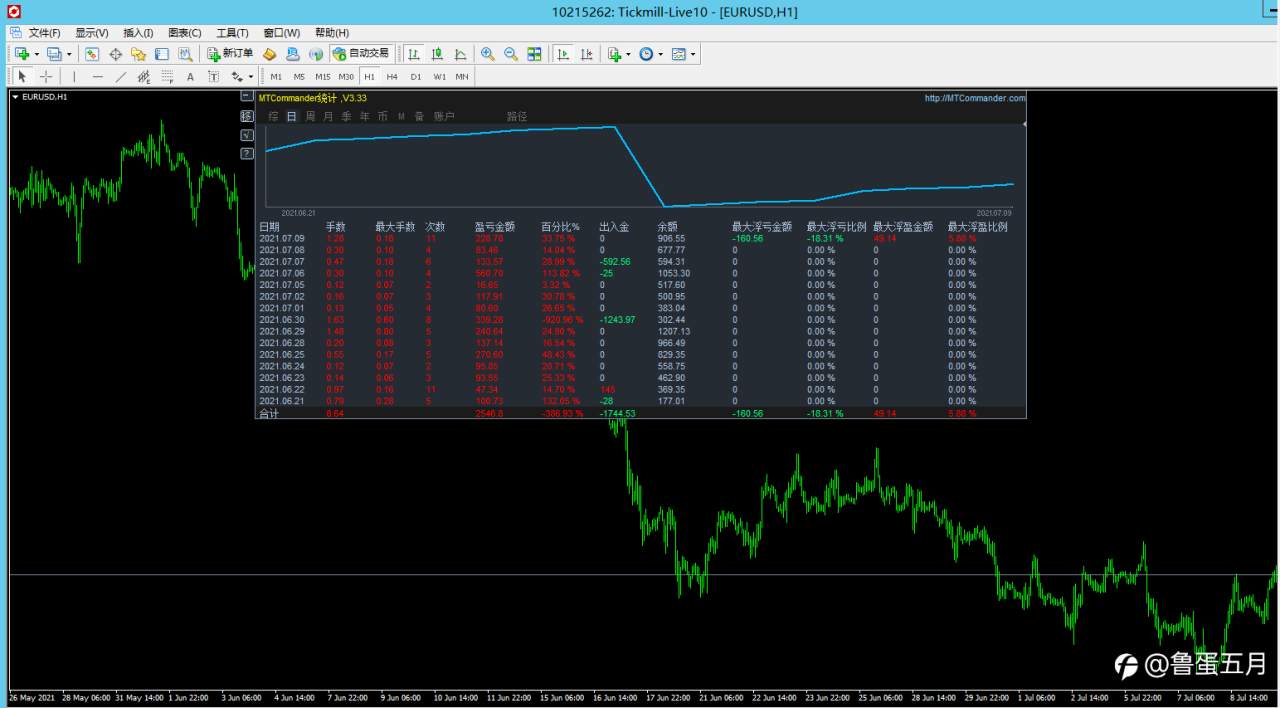Click the New Chart toolbar icon
The height and width of the screenshot is (708, 1280).
coord(22,54)
